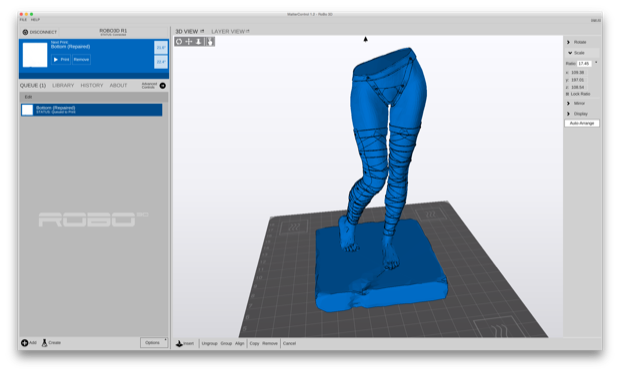Select the rotate view tool icon
620x374 pixels.
(x=179, y=42)
